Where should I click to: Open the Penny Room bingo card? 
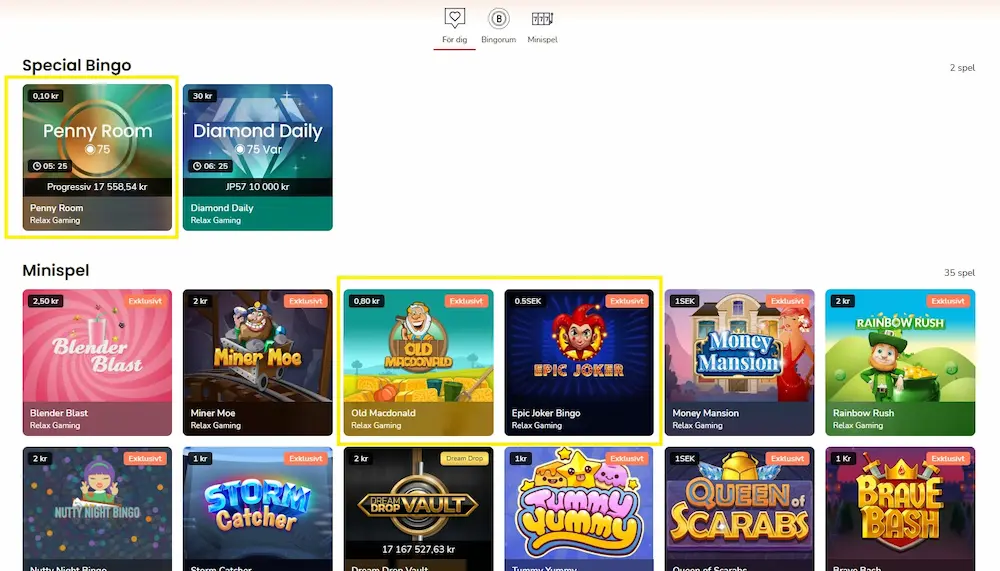[97, 157]
